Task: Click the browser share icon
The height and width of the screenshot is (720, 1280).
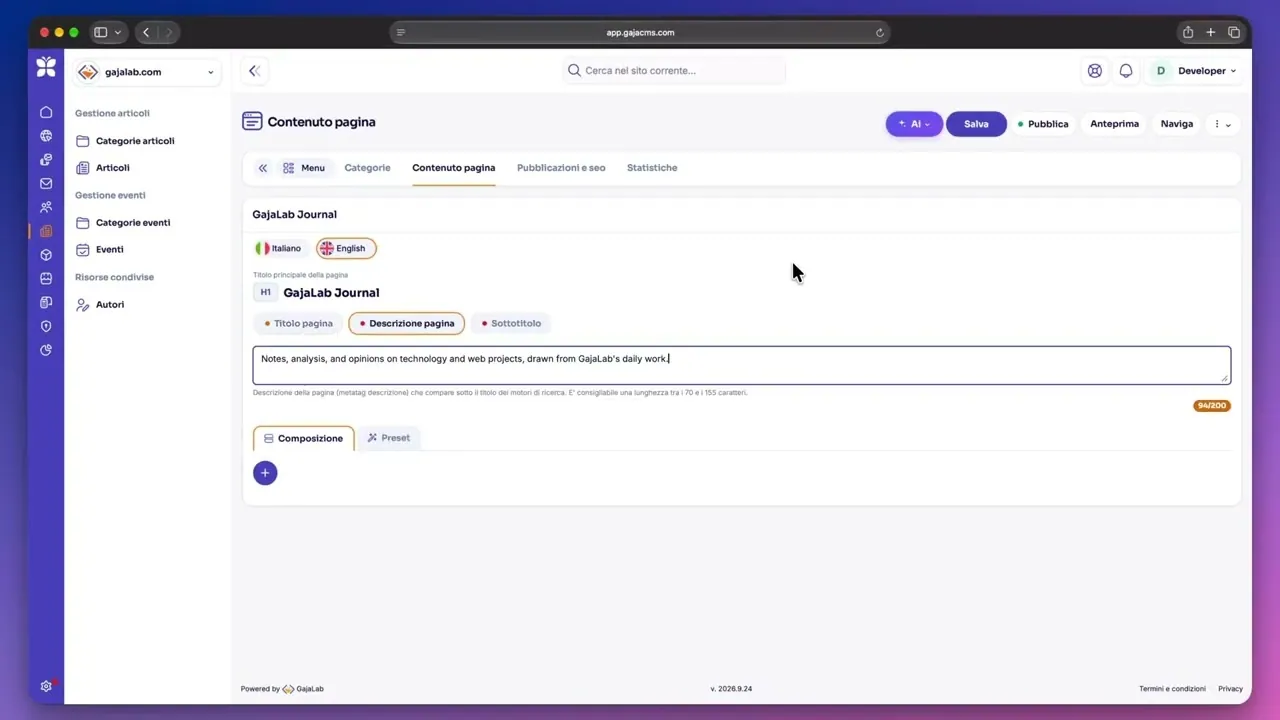Action: [1188, 32]
